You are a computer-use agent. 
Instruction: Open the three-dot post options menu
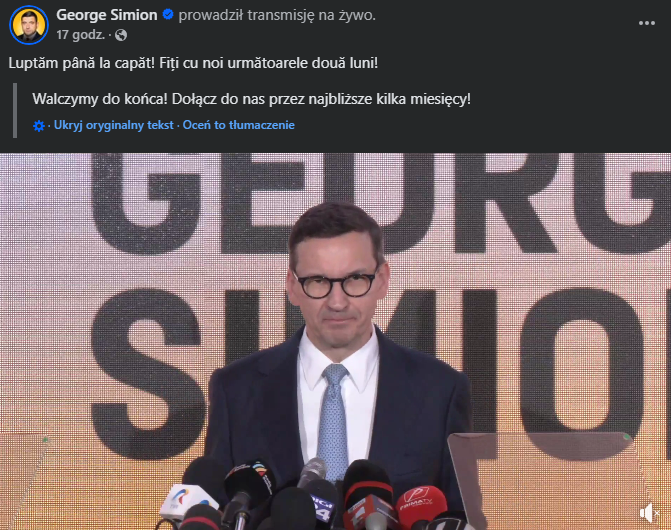[647, 23]
